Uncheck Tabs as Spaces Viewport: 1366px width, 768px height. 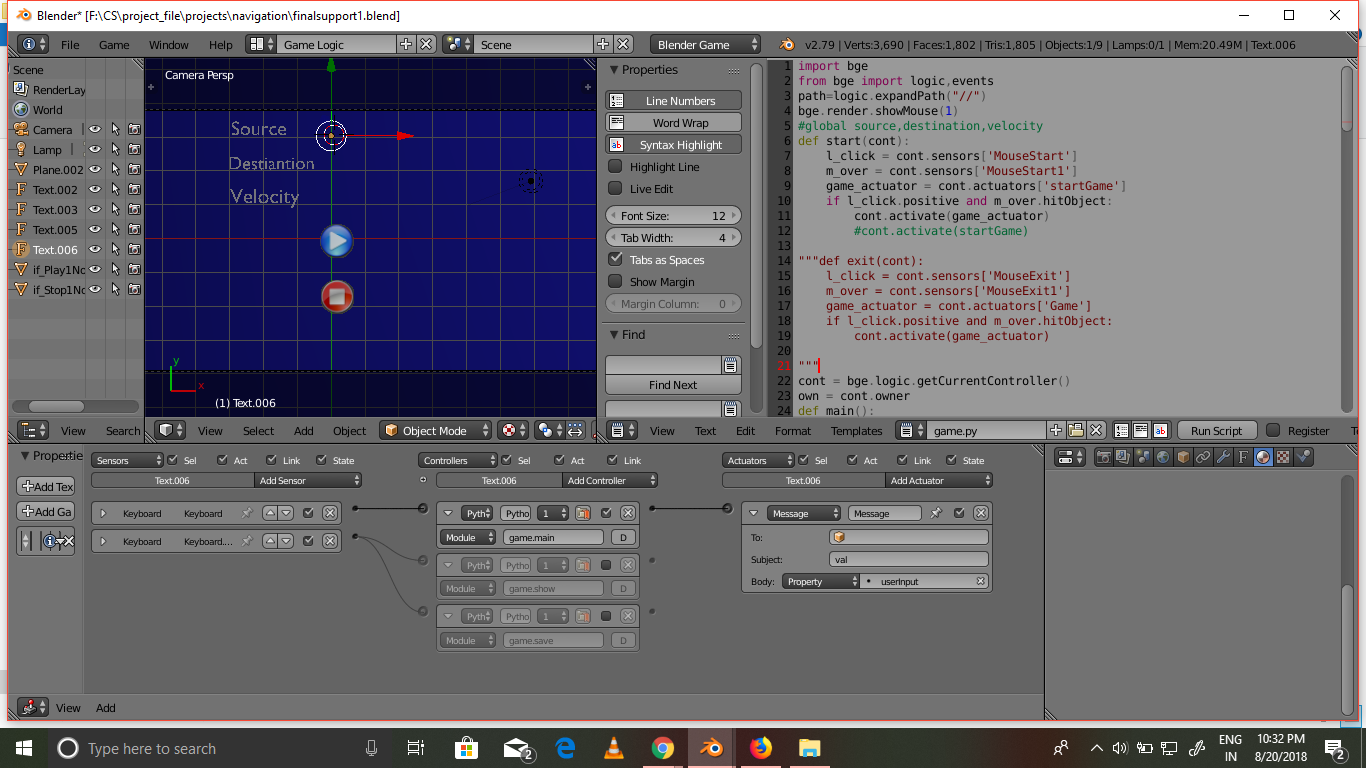click(x=616, y=260)
